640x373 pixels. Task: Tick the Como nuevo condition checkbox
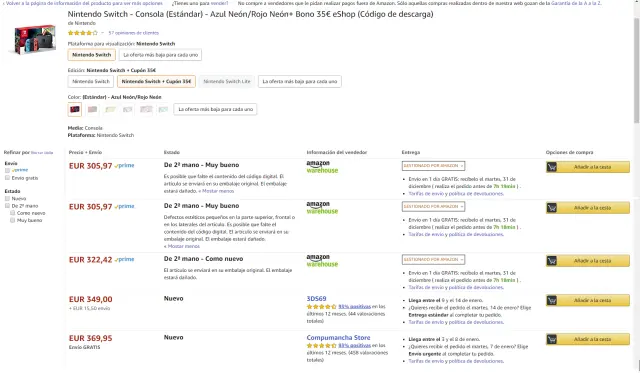[13, 213]
